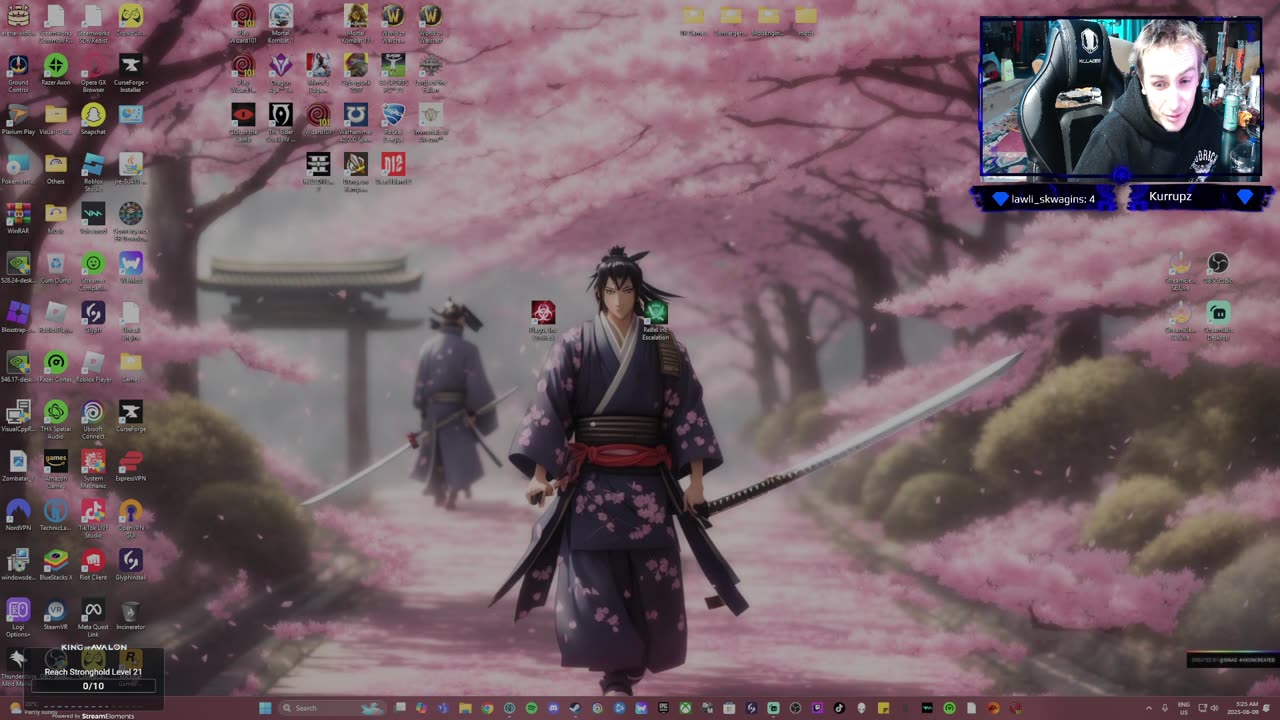Click the Windows Start button
The width and height of the screenshot is (1280, 720).
(265, 708)
